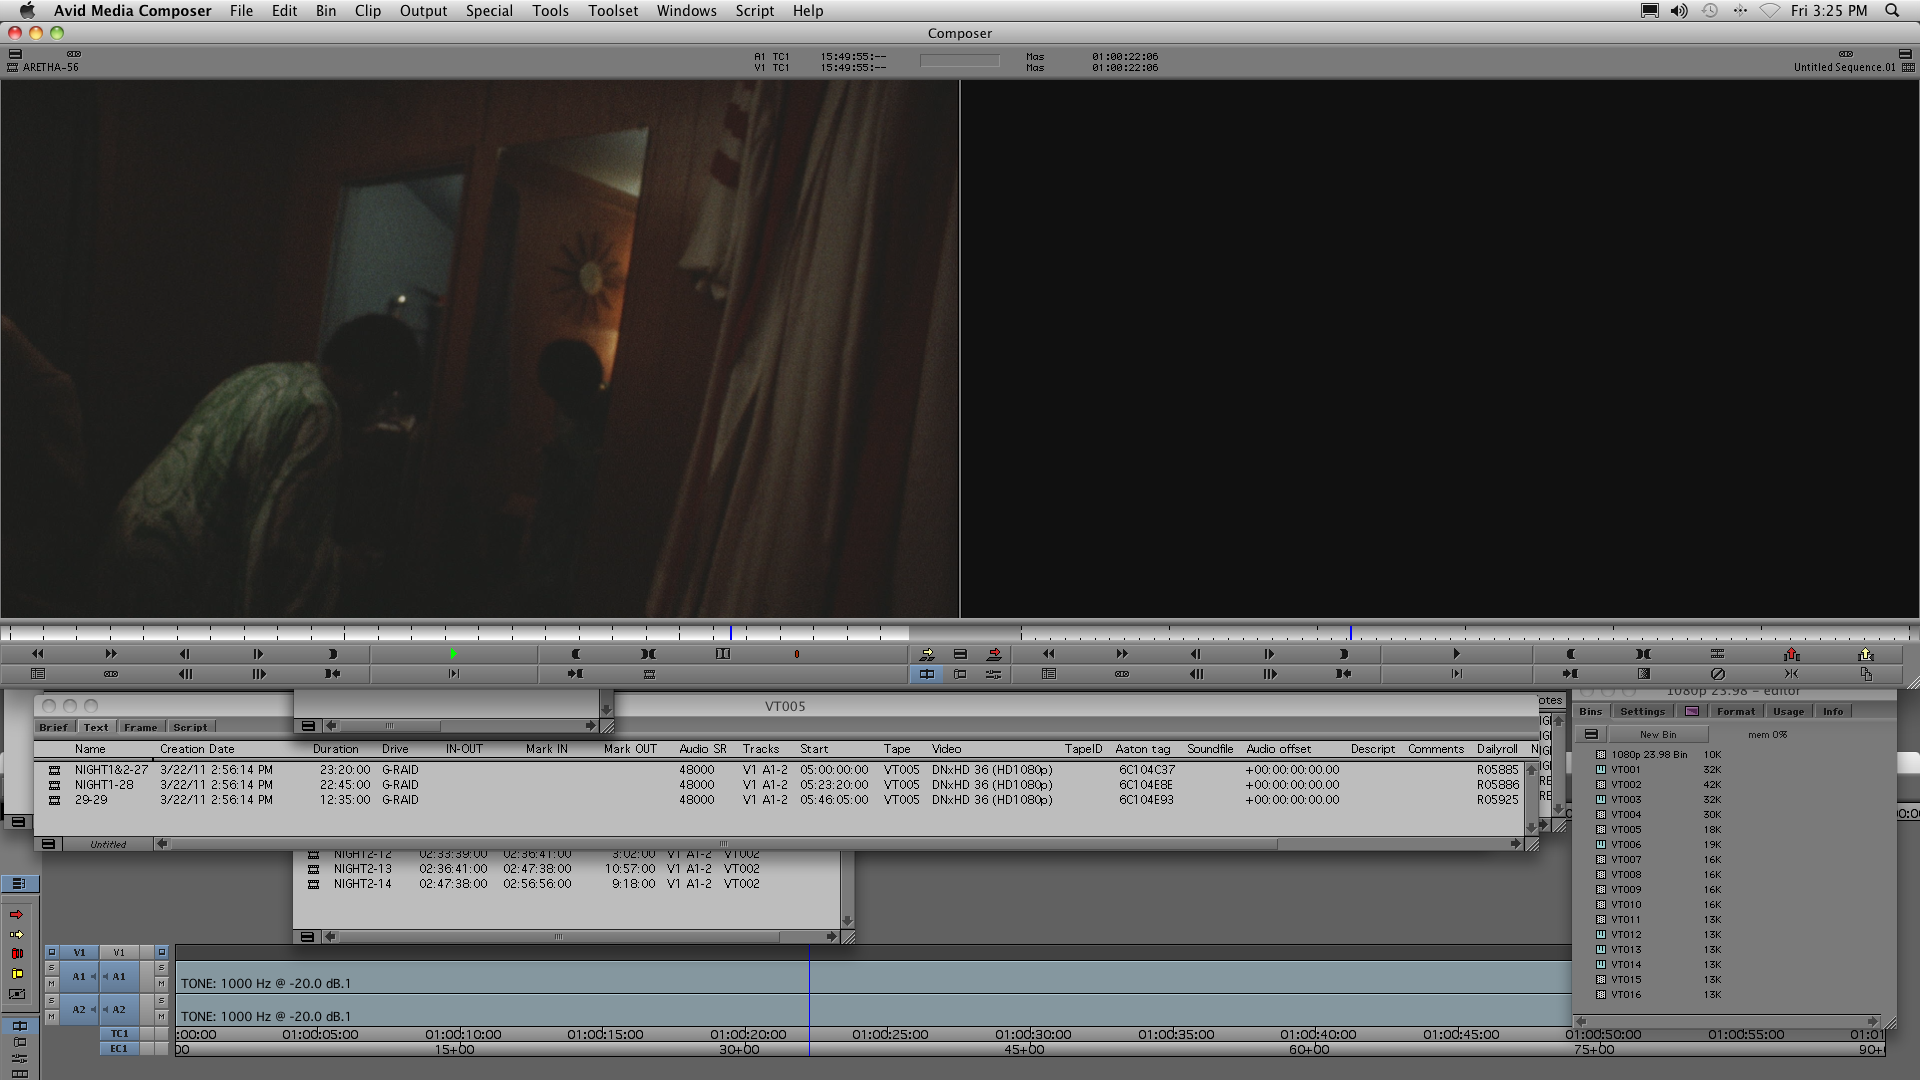This screenshot has height=1080, width=1920.
Task: Click the red Lift icon under record monitor
Action: coord(1791,654)
